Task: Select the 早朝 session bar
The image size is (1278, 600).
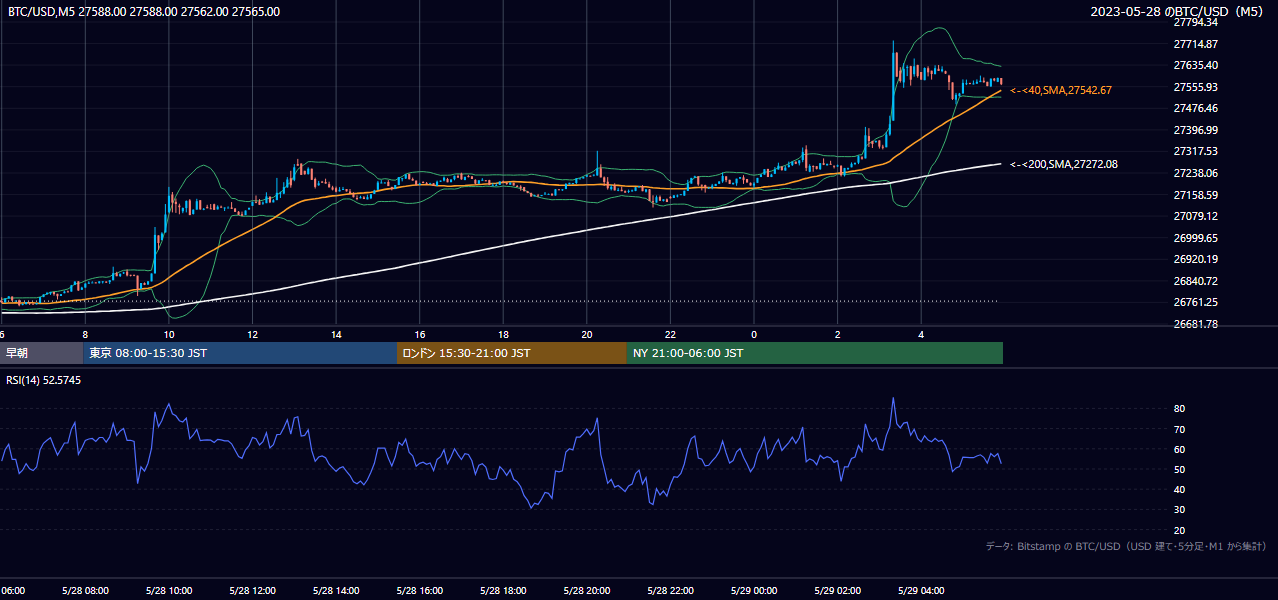Action: click(42, 353)
